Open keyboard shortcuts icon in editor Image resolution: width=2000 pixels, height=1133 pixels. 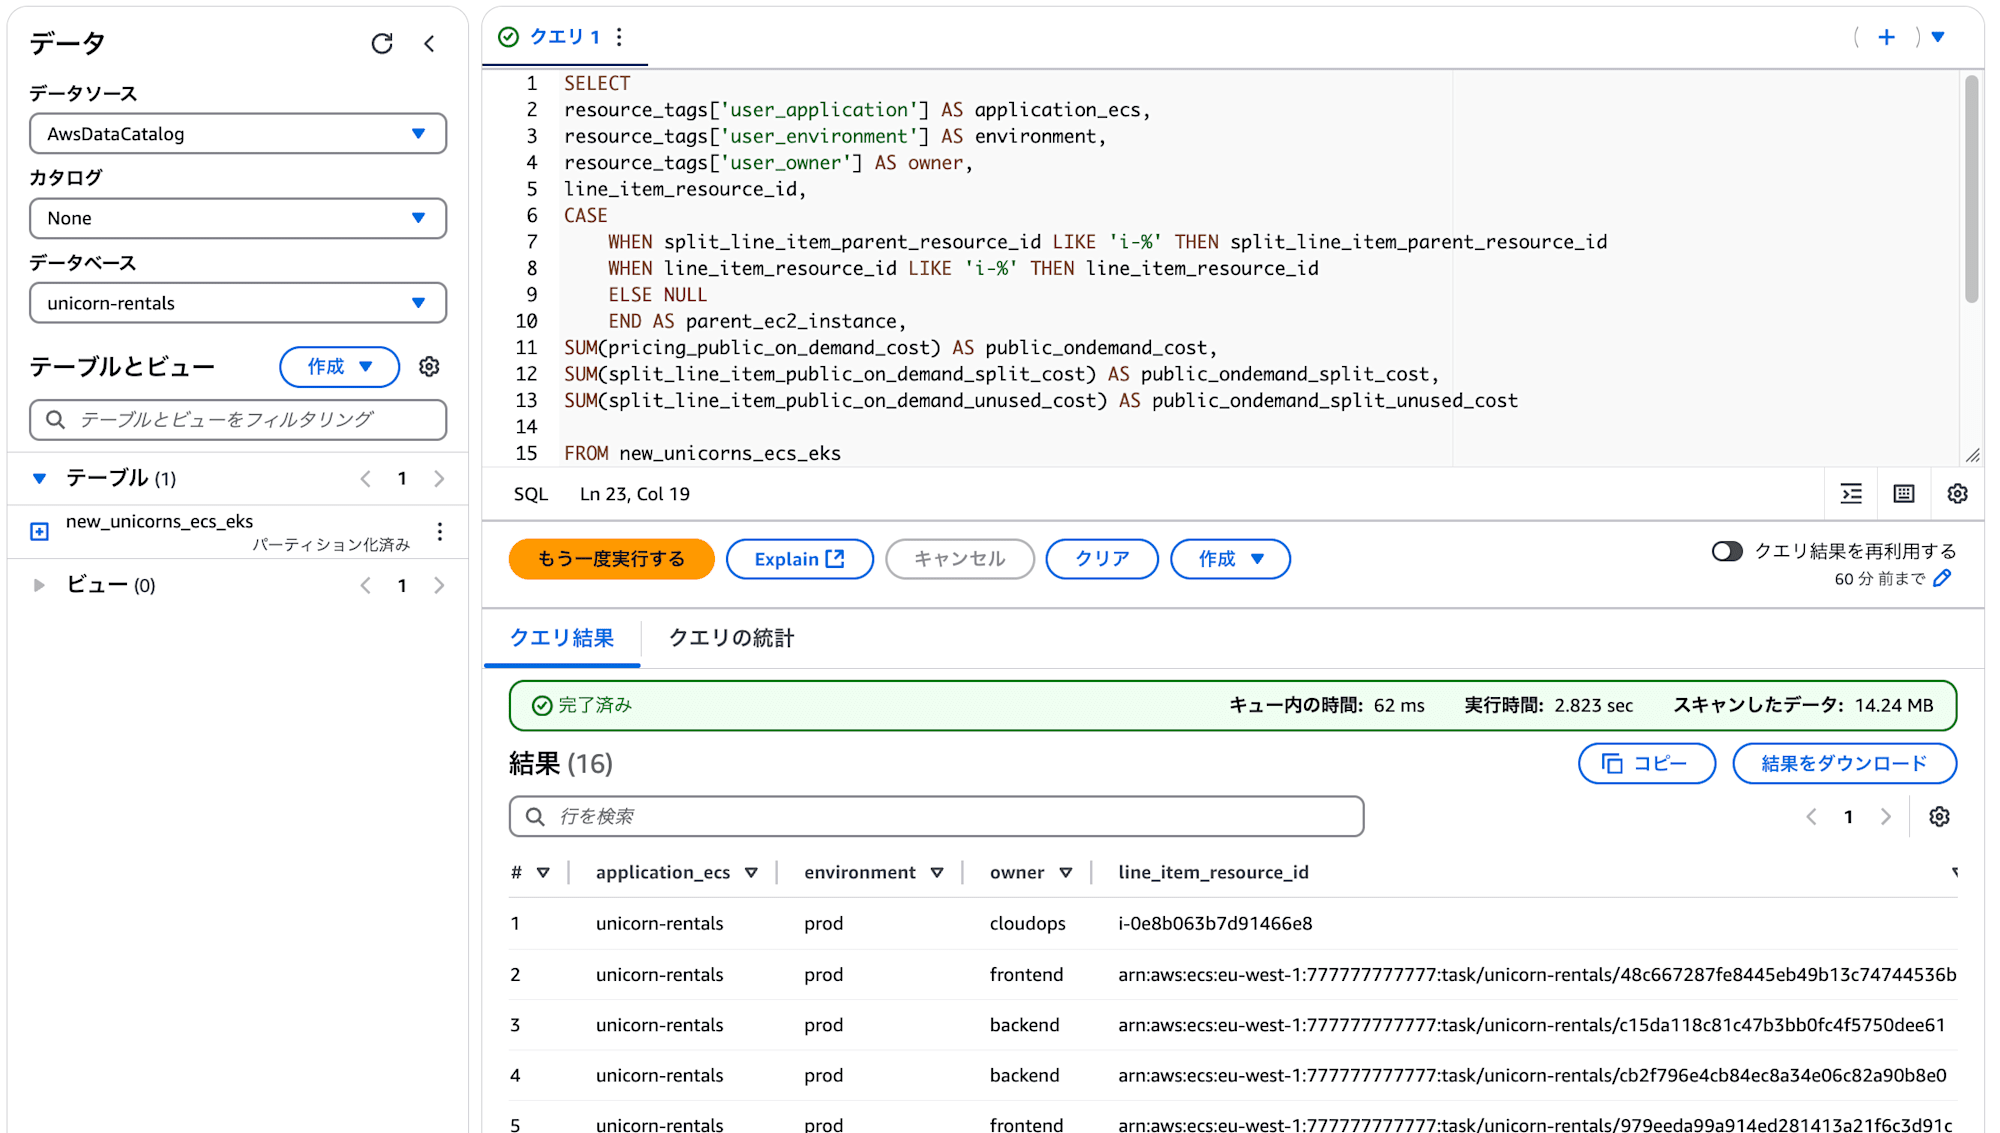tap(1904, 494)
